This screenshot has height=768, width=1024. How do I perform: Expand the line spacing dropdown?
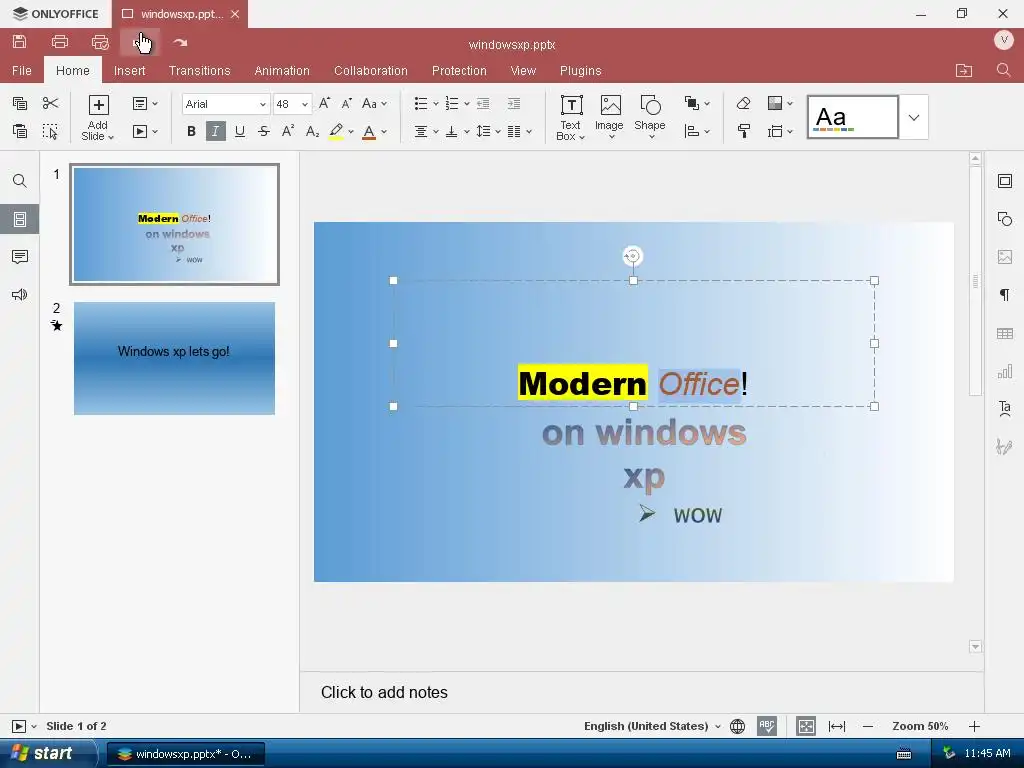[x=498, y=131]
